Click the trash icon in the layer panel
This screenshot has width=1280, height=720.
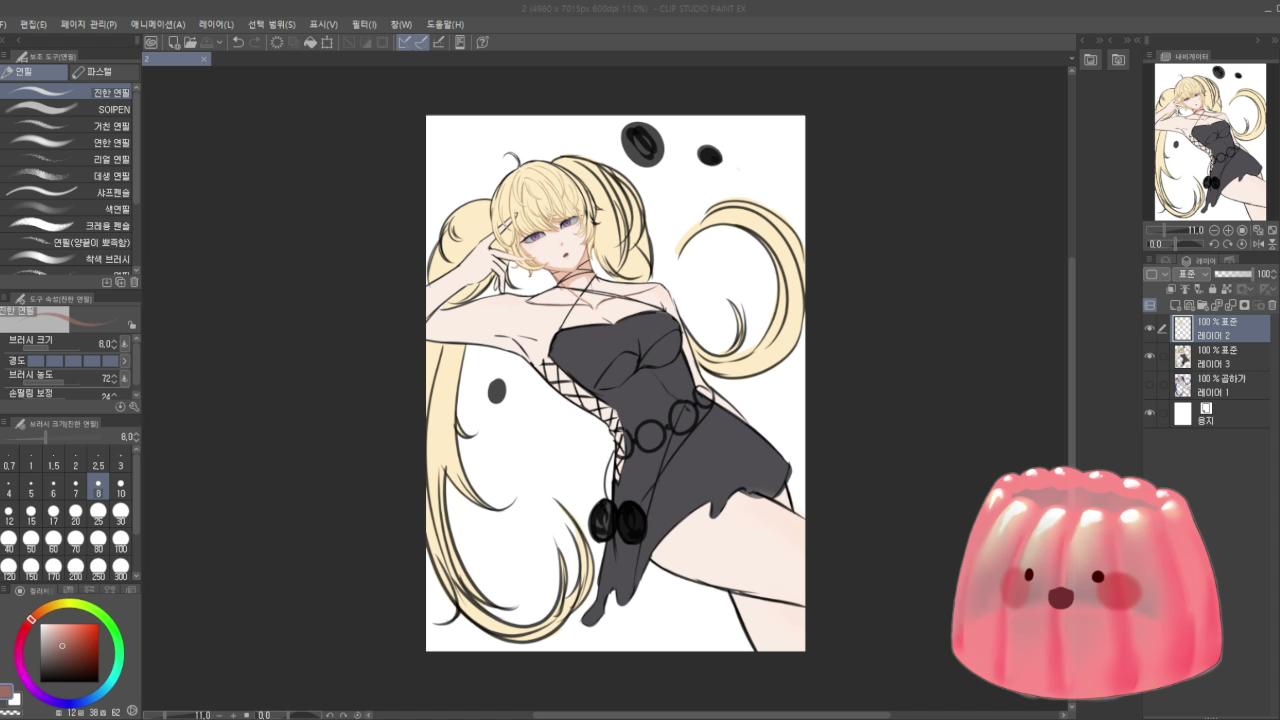1272,305
